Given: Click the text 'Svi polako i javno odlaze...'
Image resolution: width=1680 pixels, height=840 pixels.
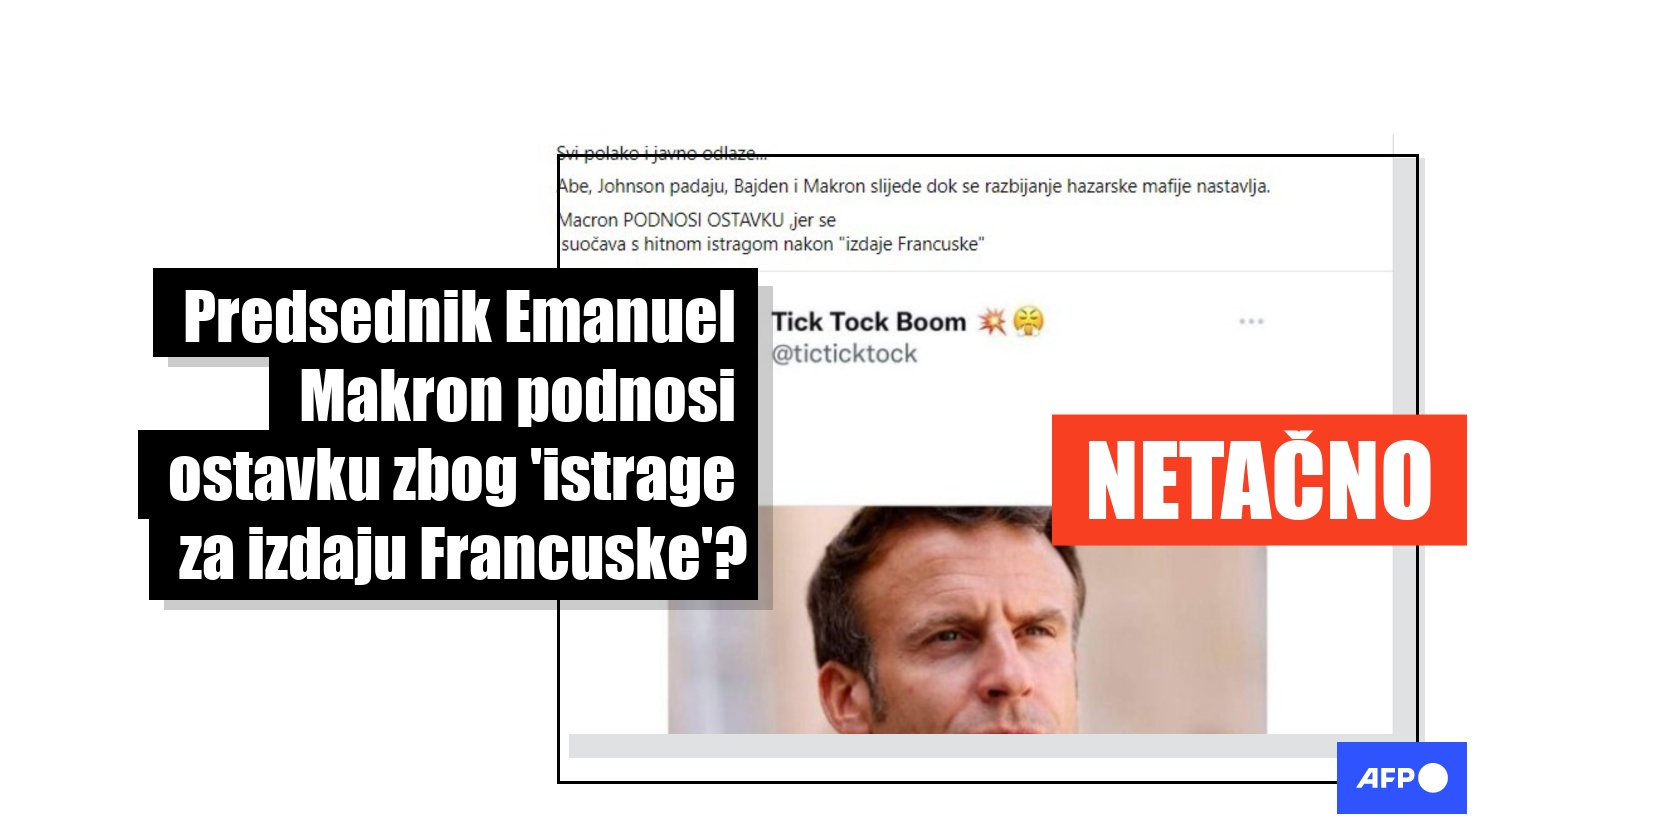Looking at the screenshot, I should pos(661,153).
